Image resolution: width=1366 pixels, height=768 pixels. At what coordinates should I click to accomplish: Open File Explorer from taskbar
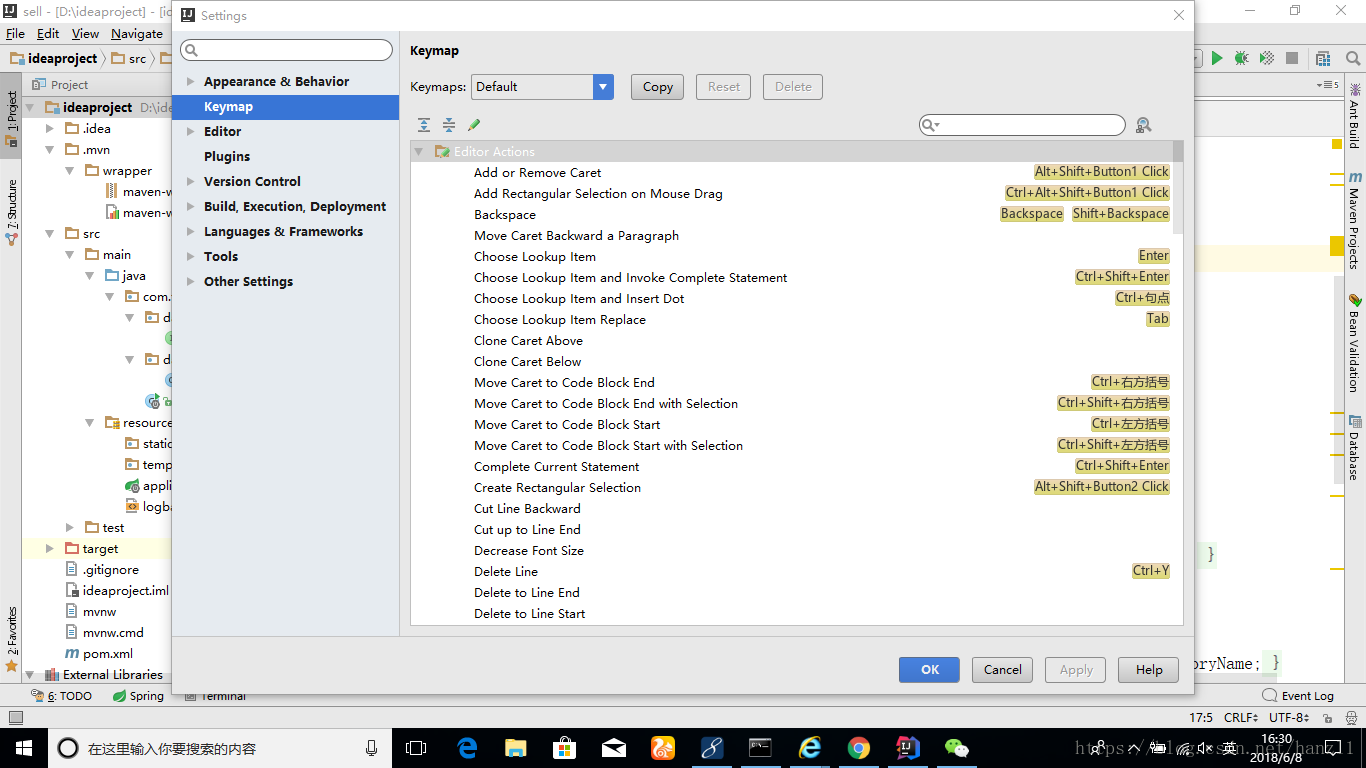[x=516, y=747]
